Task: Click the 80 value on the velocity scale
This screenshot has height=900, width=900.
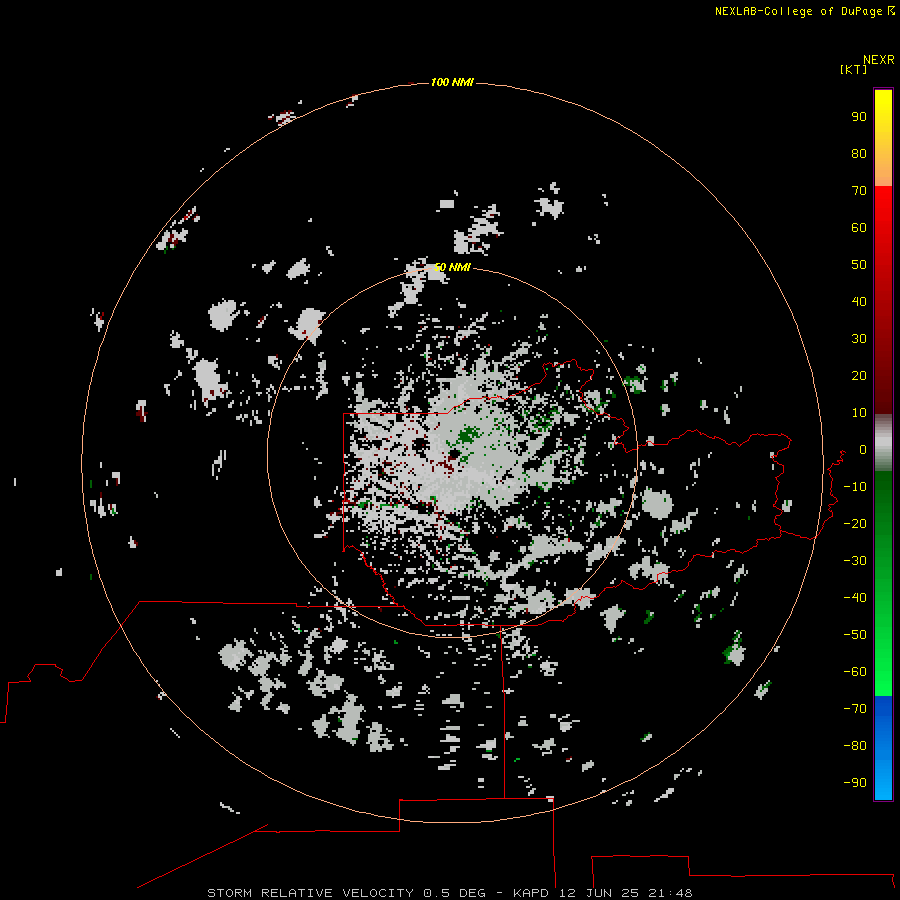Action: click(859, 153)
